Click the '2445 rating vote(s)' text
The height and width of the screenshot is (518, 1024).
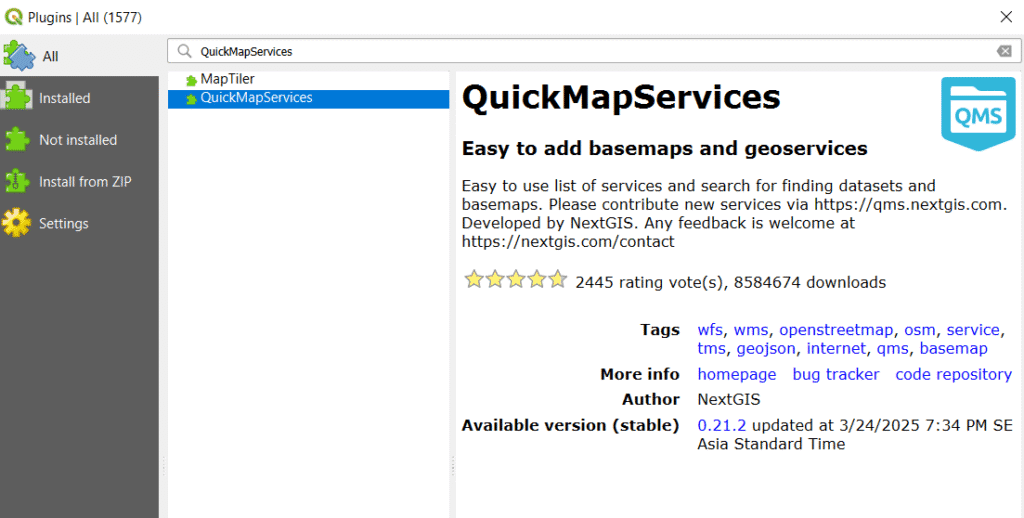pyautogui.click(x=650, y=283)
